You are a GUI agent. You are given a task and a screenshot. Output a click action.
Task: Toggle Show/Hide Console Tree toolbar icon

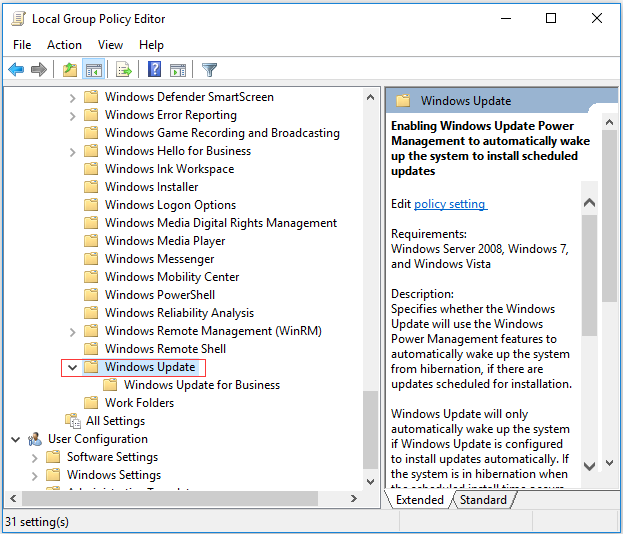click(94, 70)
